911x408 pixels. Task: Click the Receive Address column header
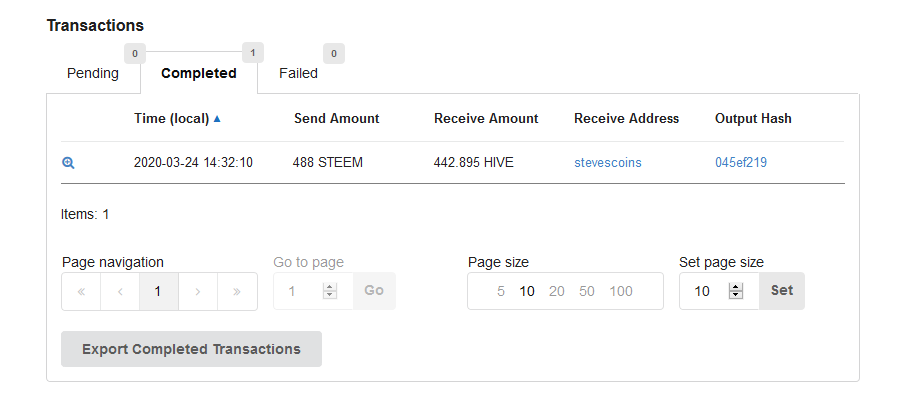[x=626, y=119]
